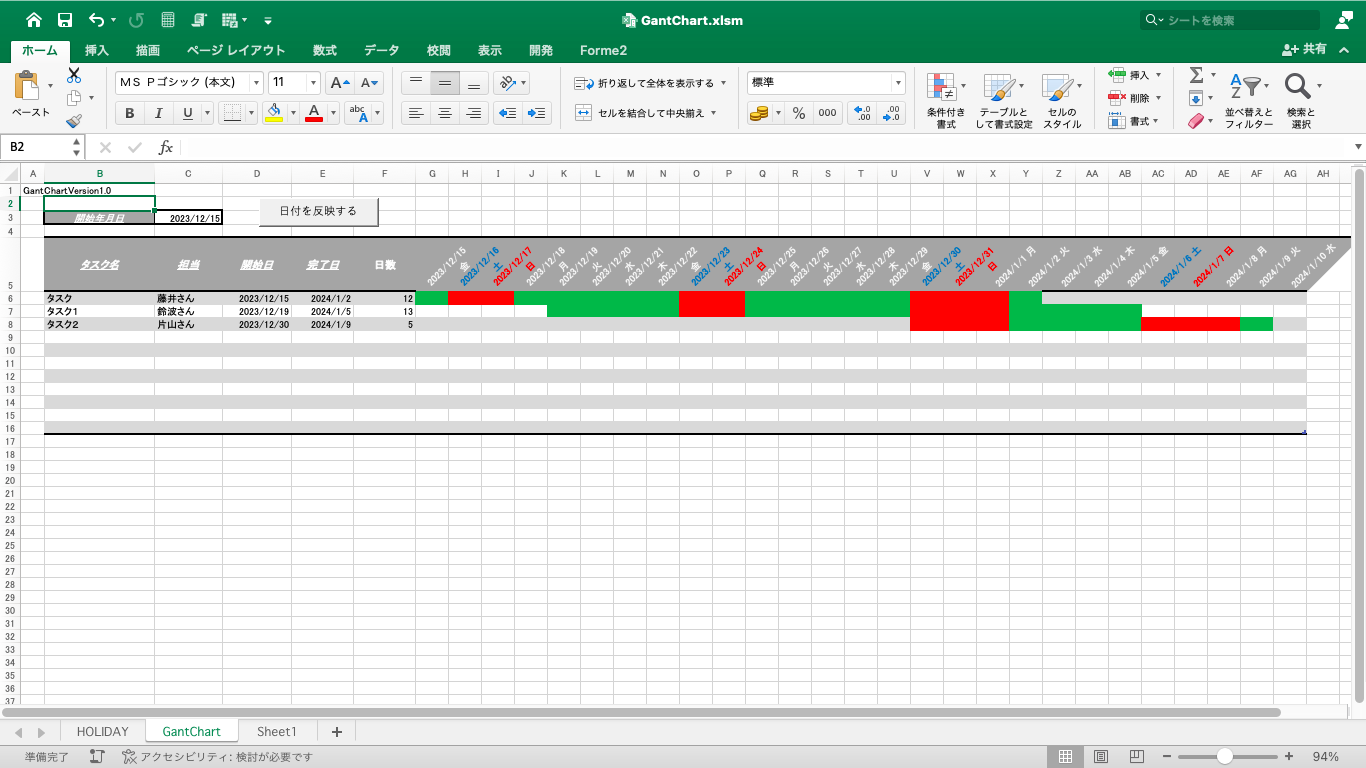The width and height of the screenshot is (1366, 768).
Task: Click the AutoSum sigma icon
Action: pyautogui.click(x=1195, y=75)
